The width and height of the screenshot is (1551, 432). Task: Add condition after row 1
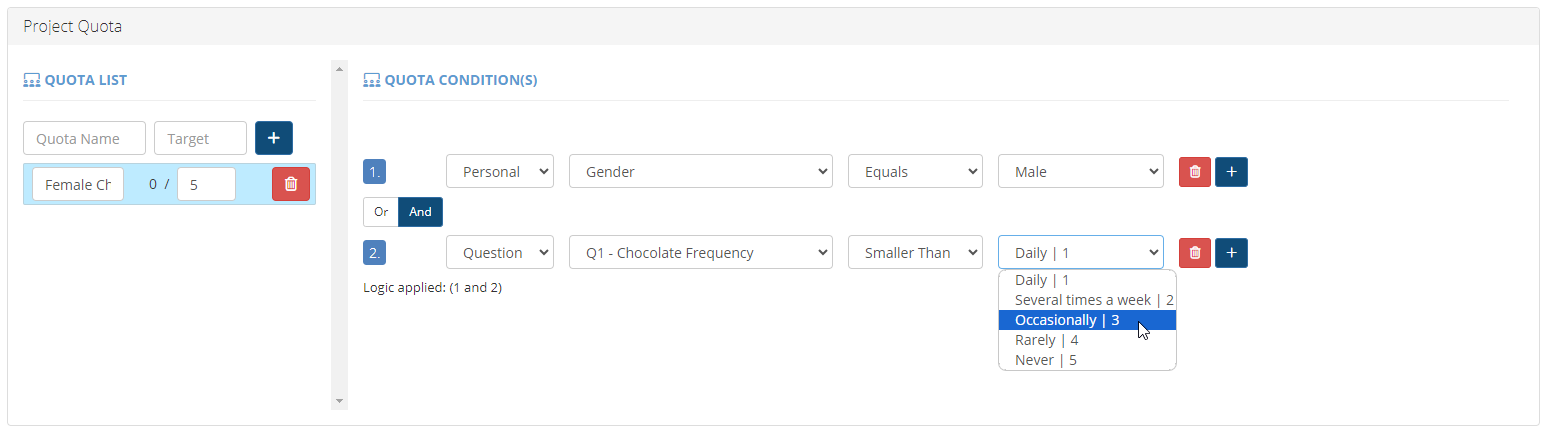[x=1231, y=172]
